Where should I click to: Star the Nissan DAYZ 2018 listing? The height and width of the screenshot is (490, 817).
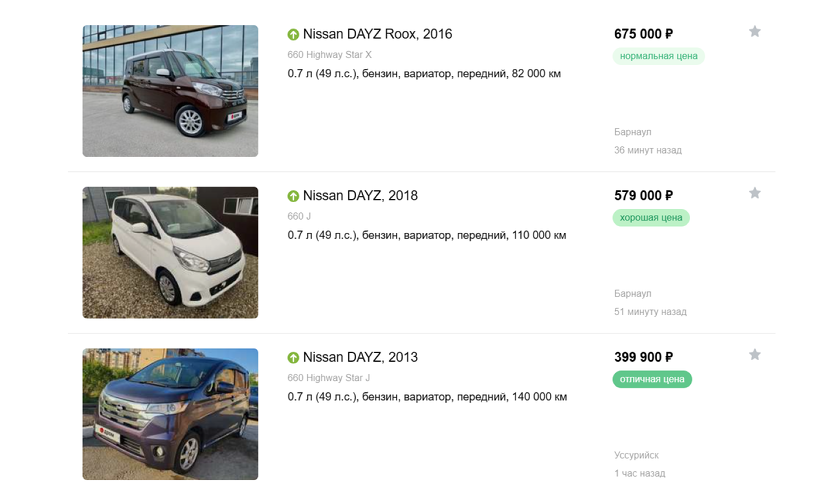click(755, 193)
